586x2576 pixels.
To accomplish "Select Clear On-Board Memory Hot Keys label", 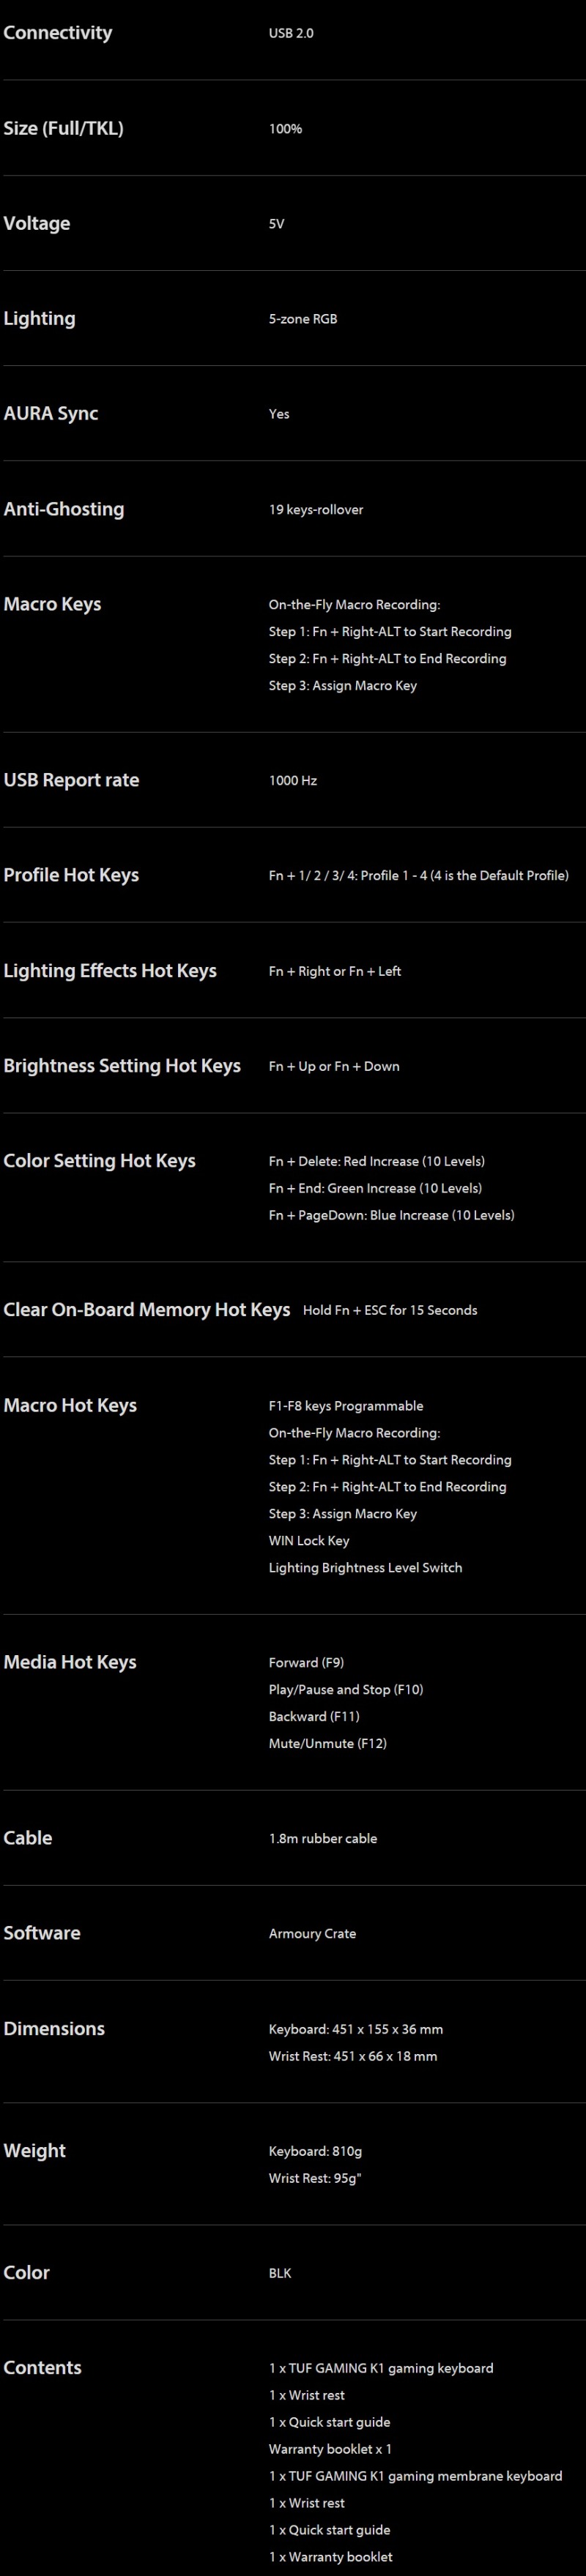I will point(147,1310).
